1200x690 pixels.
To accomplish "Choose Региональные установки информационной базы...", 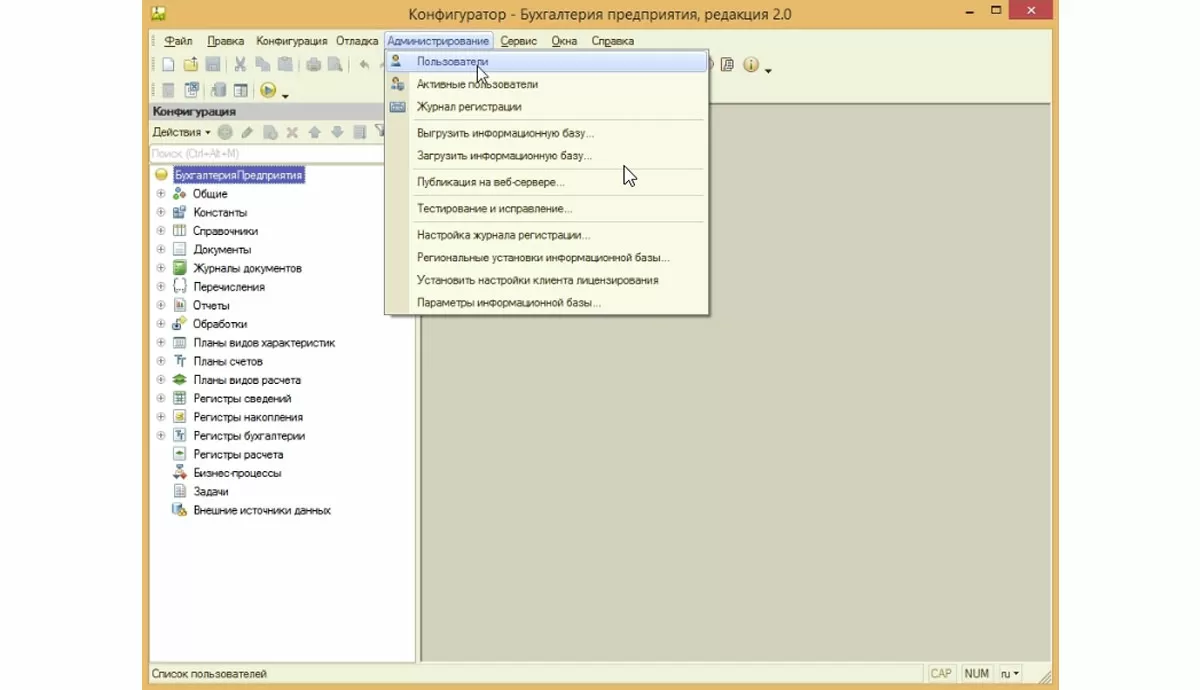I will 547,258.
